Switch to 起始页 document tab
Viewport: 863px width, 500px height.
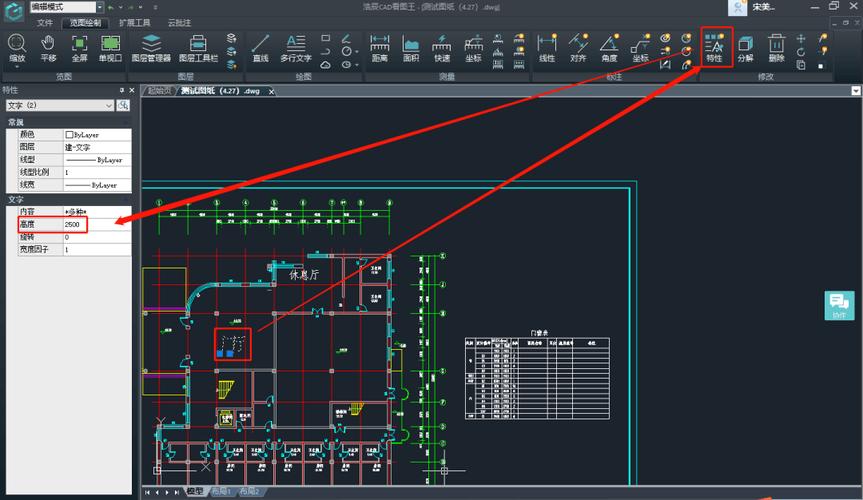coord(159,91)
